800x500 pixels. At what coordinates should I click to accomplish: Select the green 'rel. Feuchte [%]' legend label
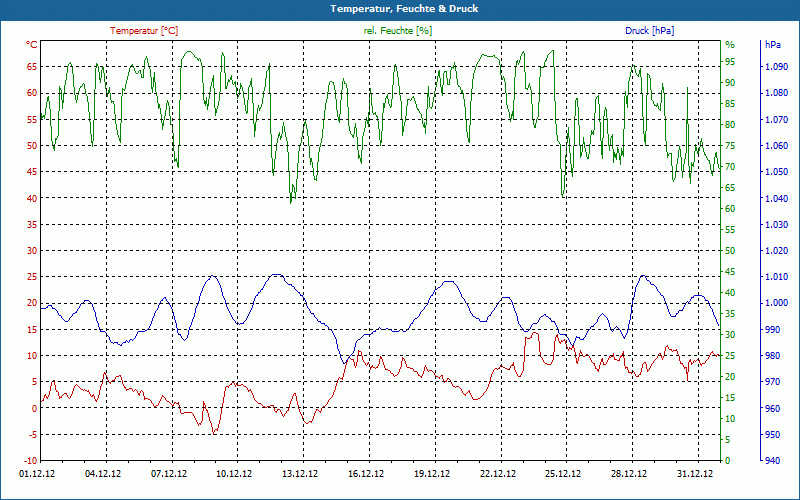coord(398,31)
